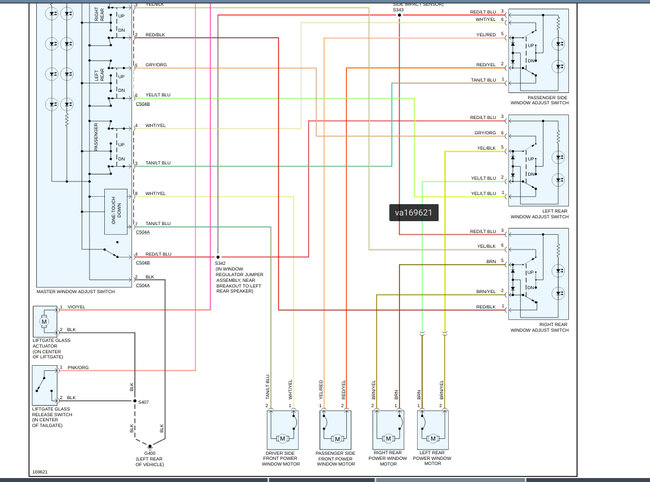Click the BLK label at liftgate actuator pin 2
The width and height of the screenshot is (650, 482).
[71, 330]
